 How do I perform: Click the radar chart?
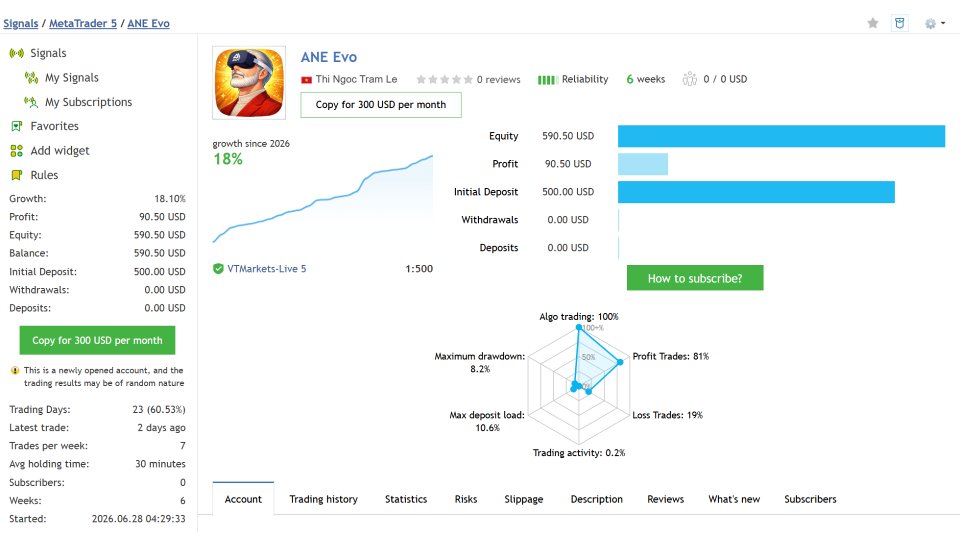click(579, 384)
